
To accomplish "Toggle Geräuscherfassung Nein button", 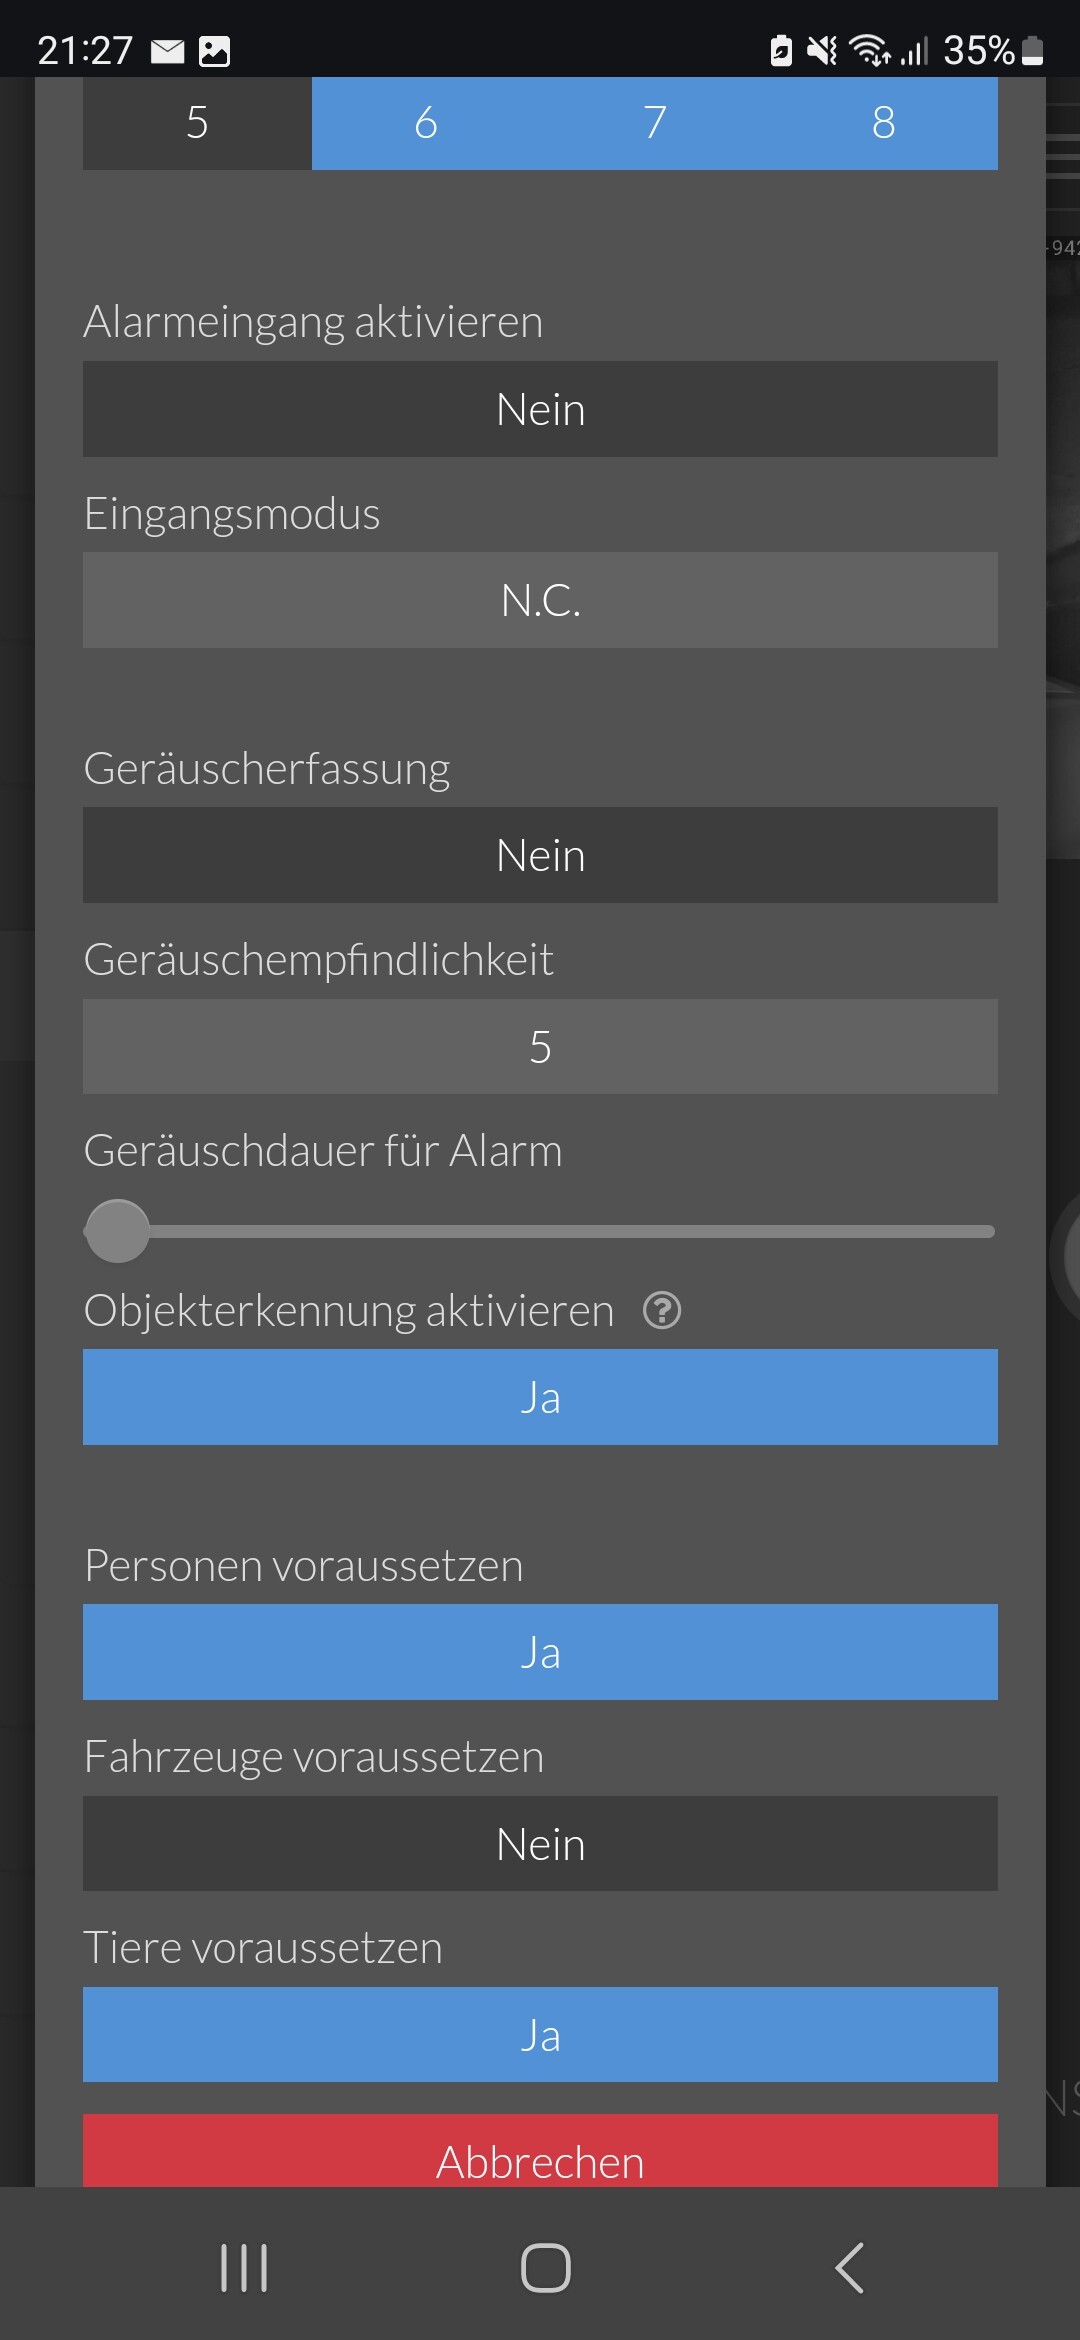I will tap(540, 855).
